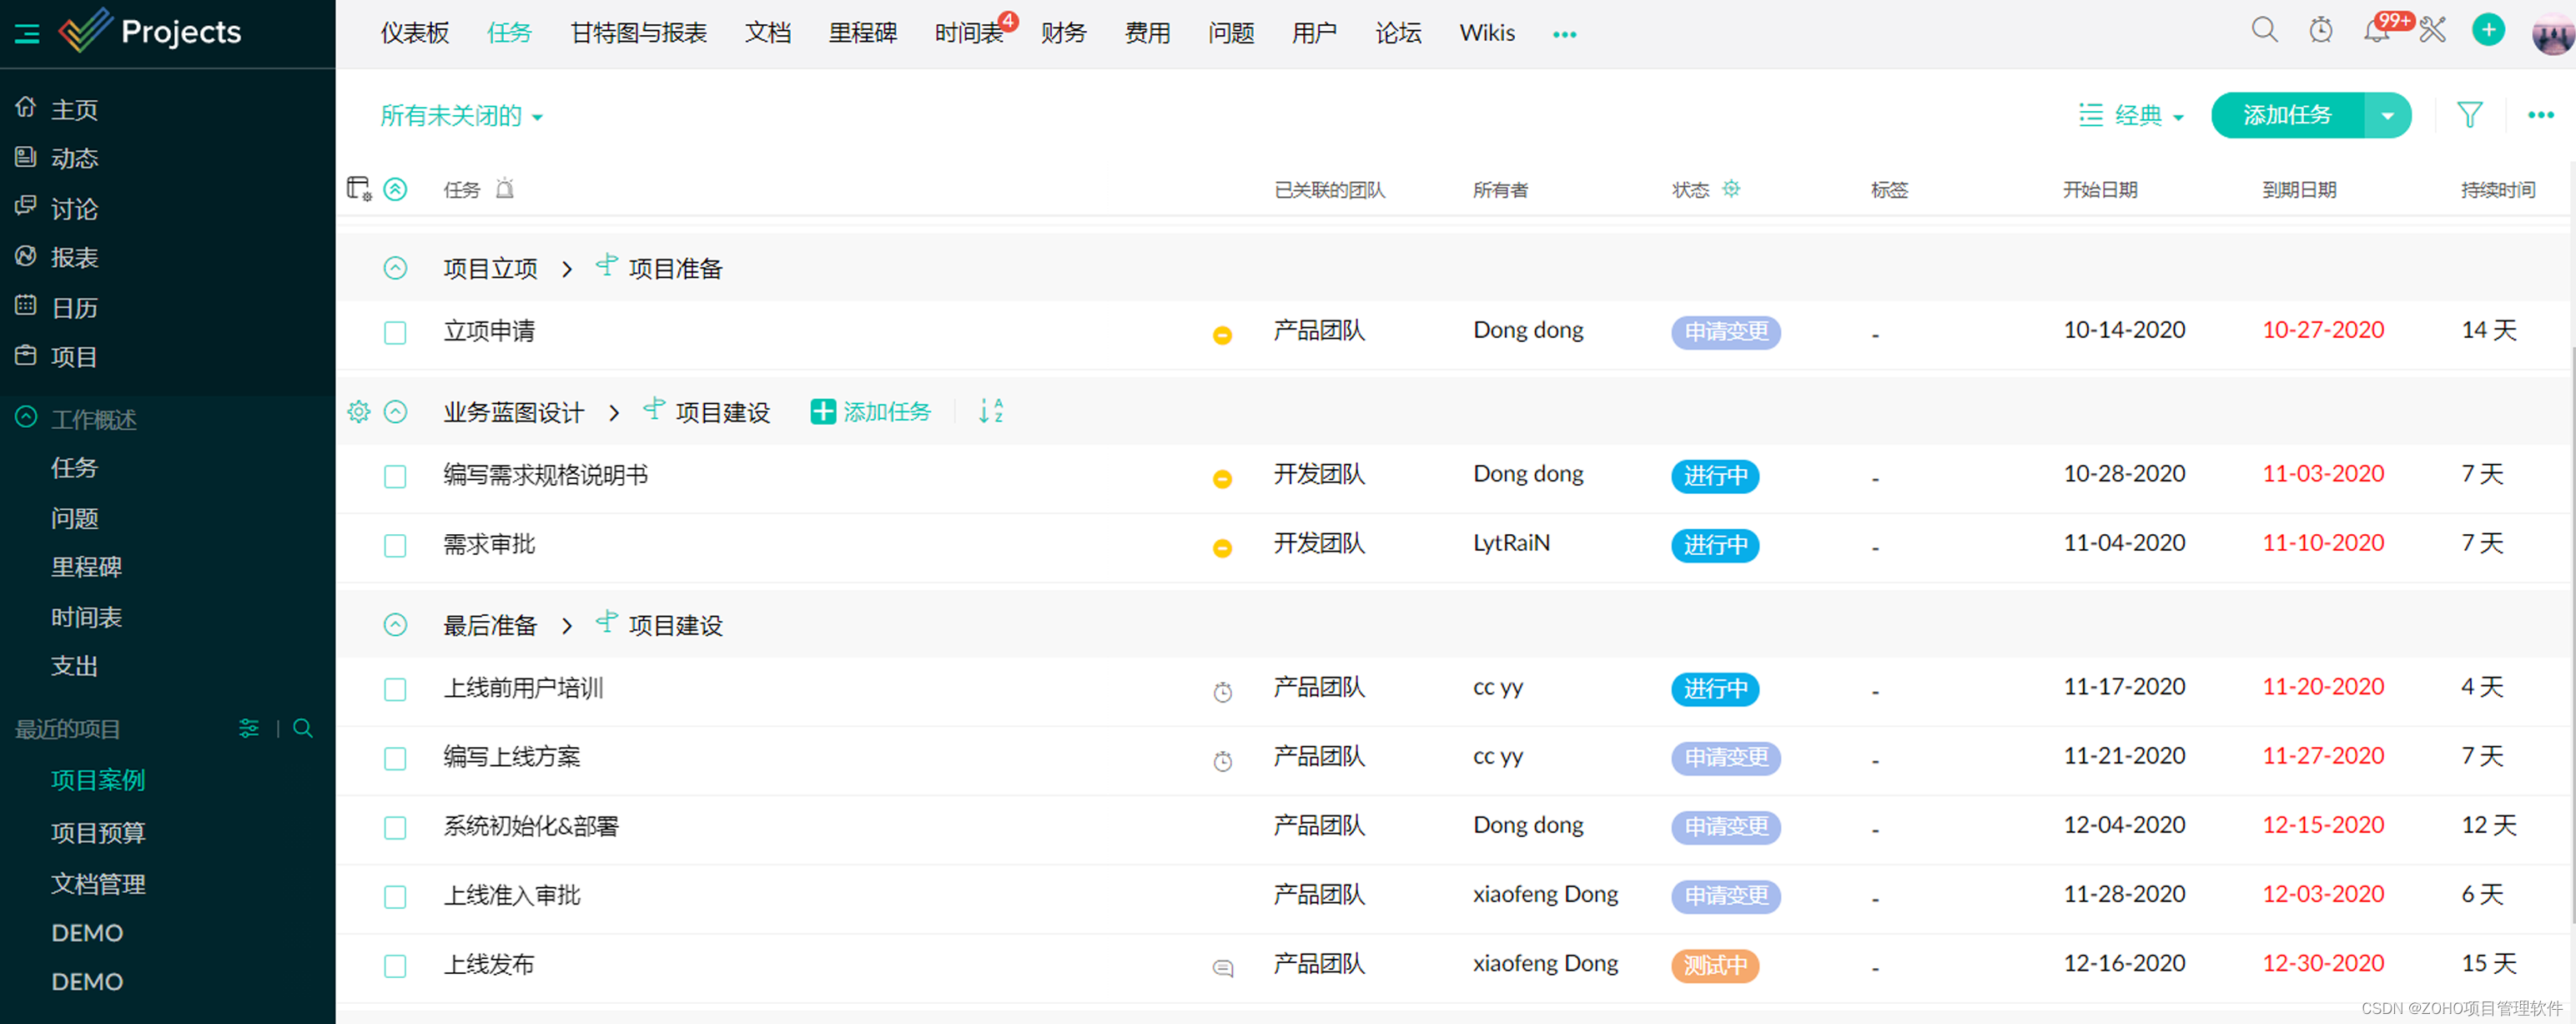Open the 上线发布 task name
Image resolution: width=2576 pixels, height=1024 pixels.
point(489,964)
